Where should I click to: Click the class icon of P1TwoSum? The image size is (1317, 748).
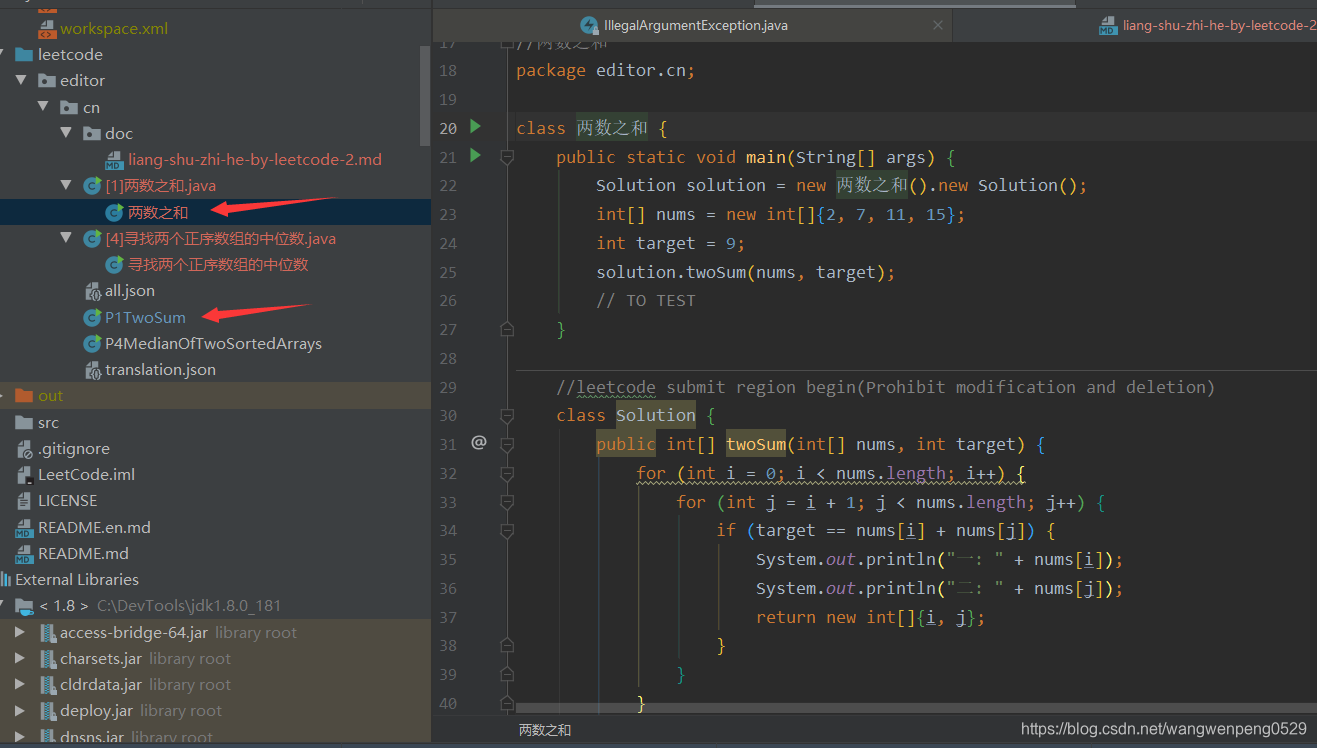(x=93, y=317)
